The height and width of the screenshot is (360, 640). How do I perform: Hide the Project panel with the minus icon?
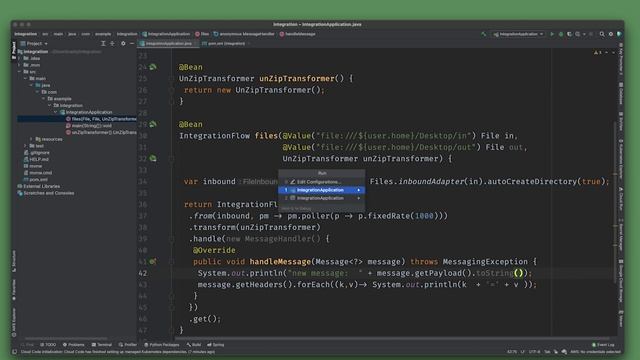[x=132, y=43]
